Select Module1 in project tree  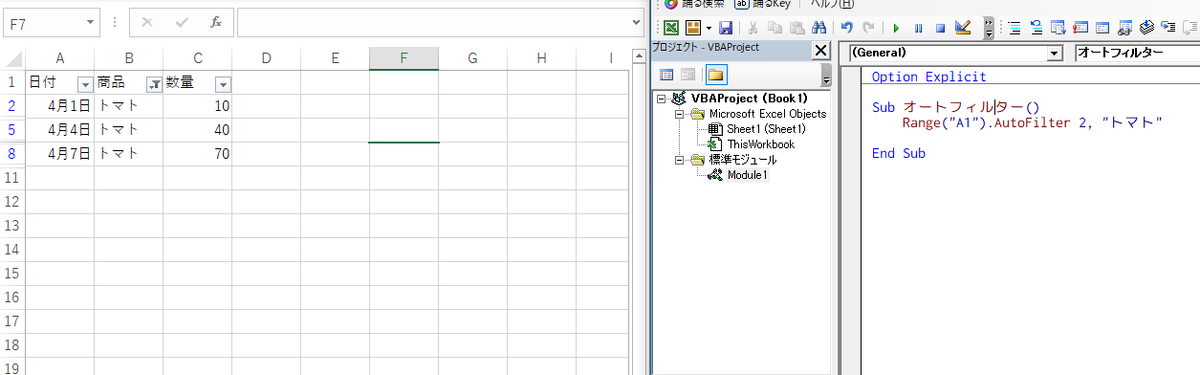click(738, 175)
